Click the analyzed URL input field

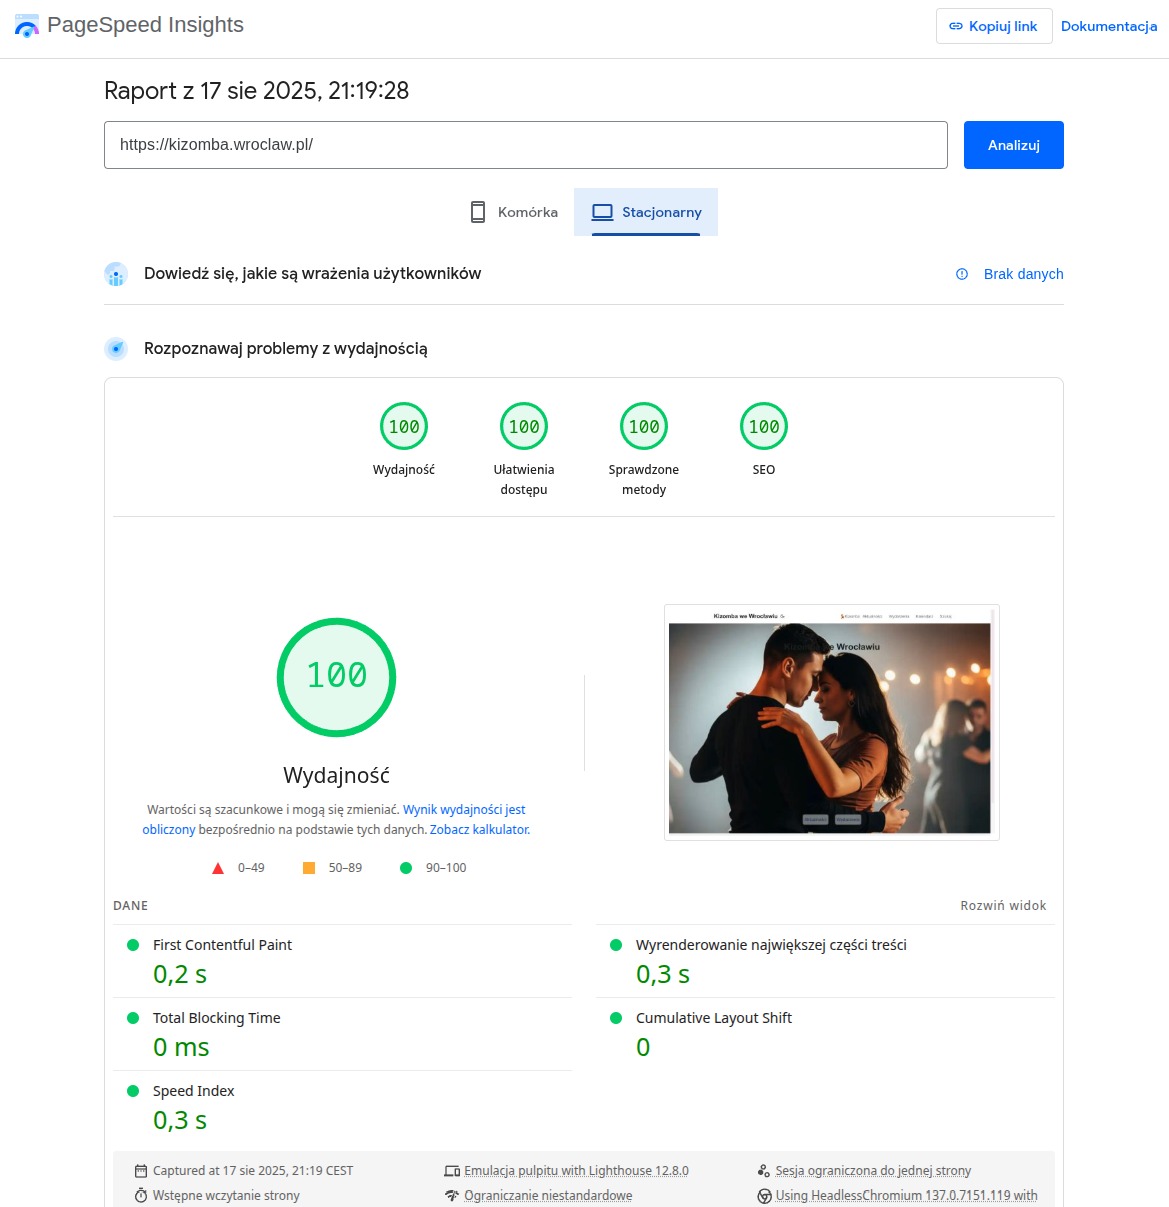coord(525,144)
